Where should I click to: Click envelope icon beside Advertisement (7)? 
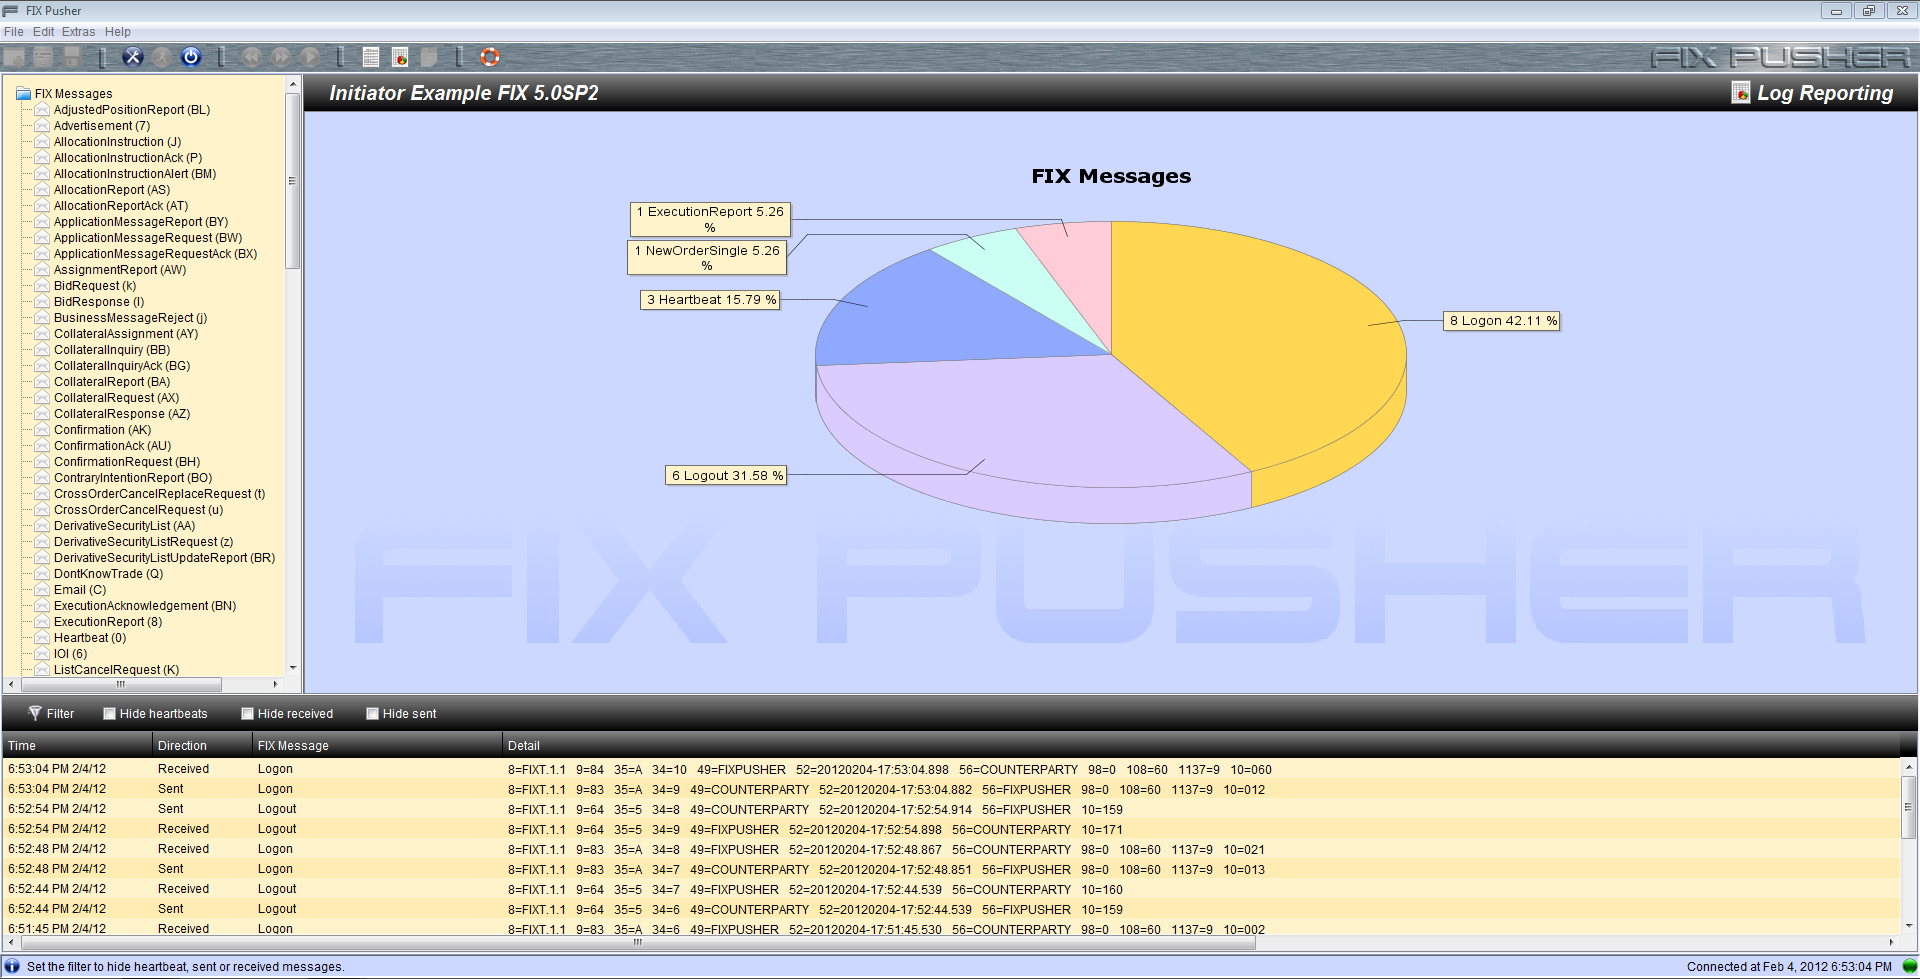coord(42,126)
